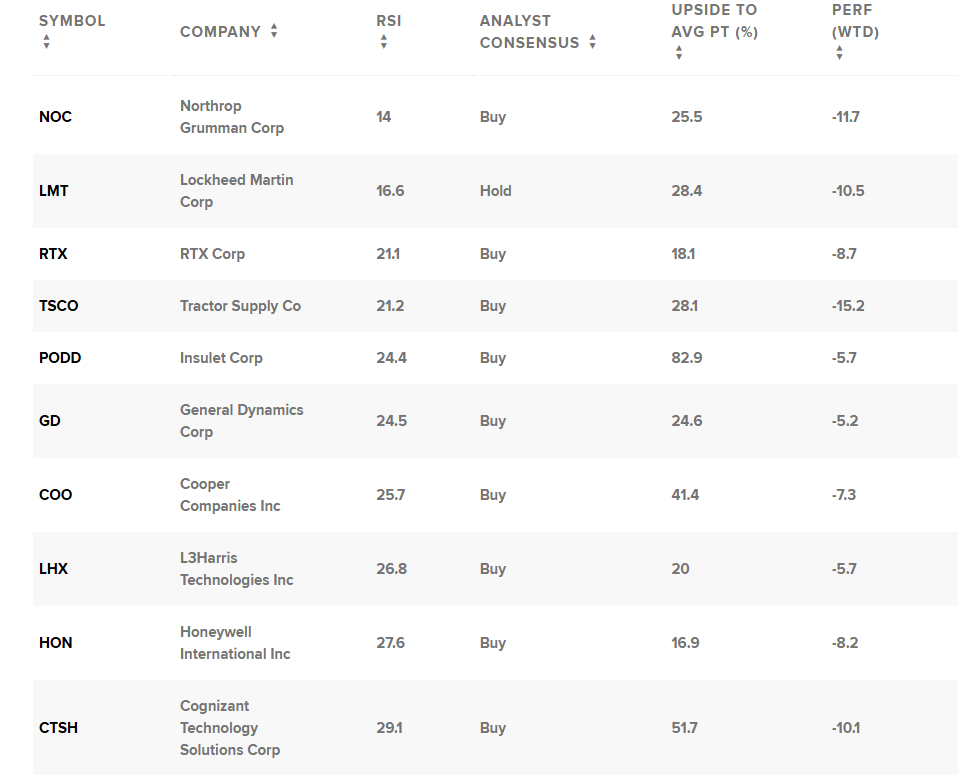The width and height of the screenshot is (963, 775).
Task: Sort by Upside to Avg PT arrows
Action: (679, 53)
